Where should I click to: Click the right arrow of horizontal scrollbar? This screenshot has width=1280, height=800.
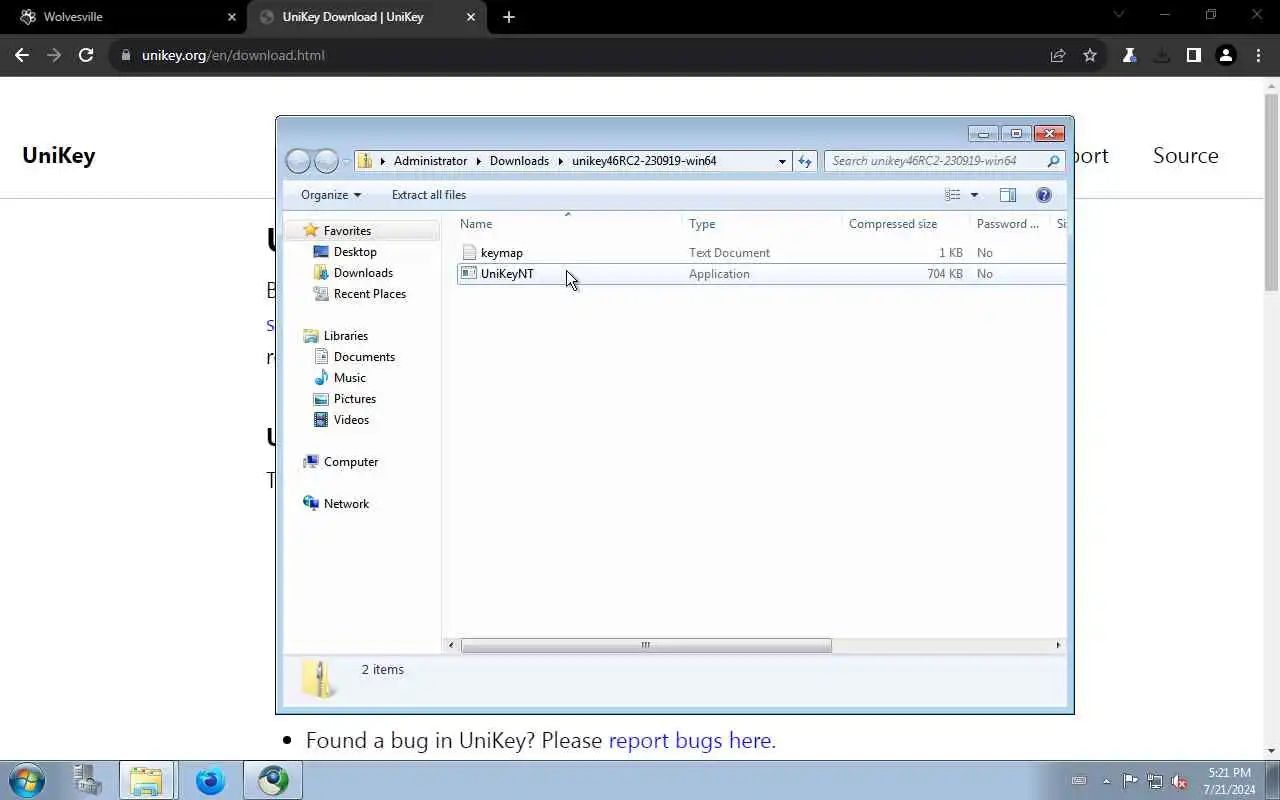tap(1058, 645)
